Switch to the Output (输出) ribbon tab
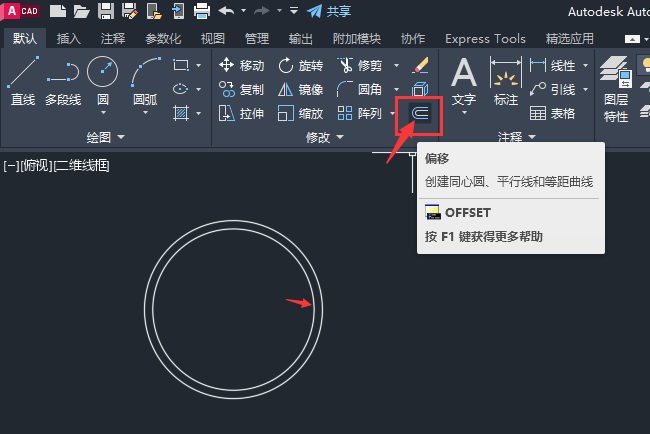Image resolution: width=650 pixels, height=434 pixels. pyautogui.click(x=301, y=39)
